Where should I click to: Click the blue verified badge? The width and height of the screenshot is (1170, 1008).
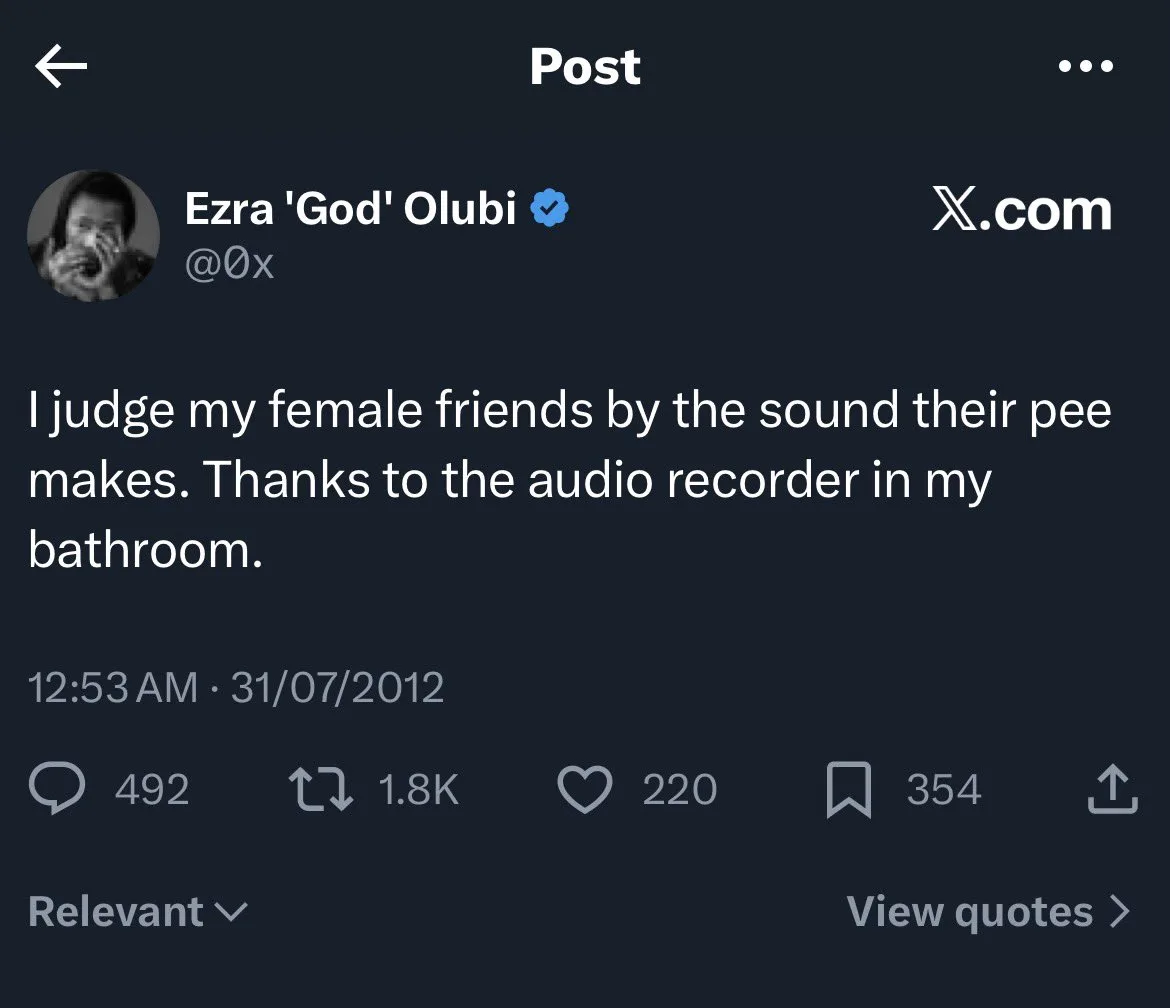[549, 209]
